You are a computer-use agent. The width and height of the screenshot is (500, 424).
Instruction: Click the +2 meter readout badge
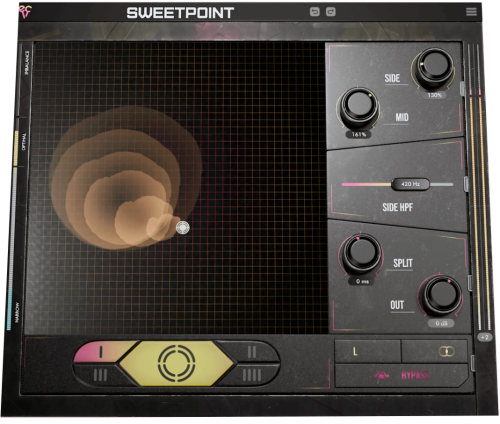(484, 337)
